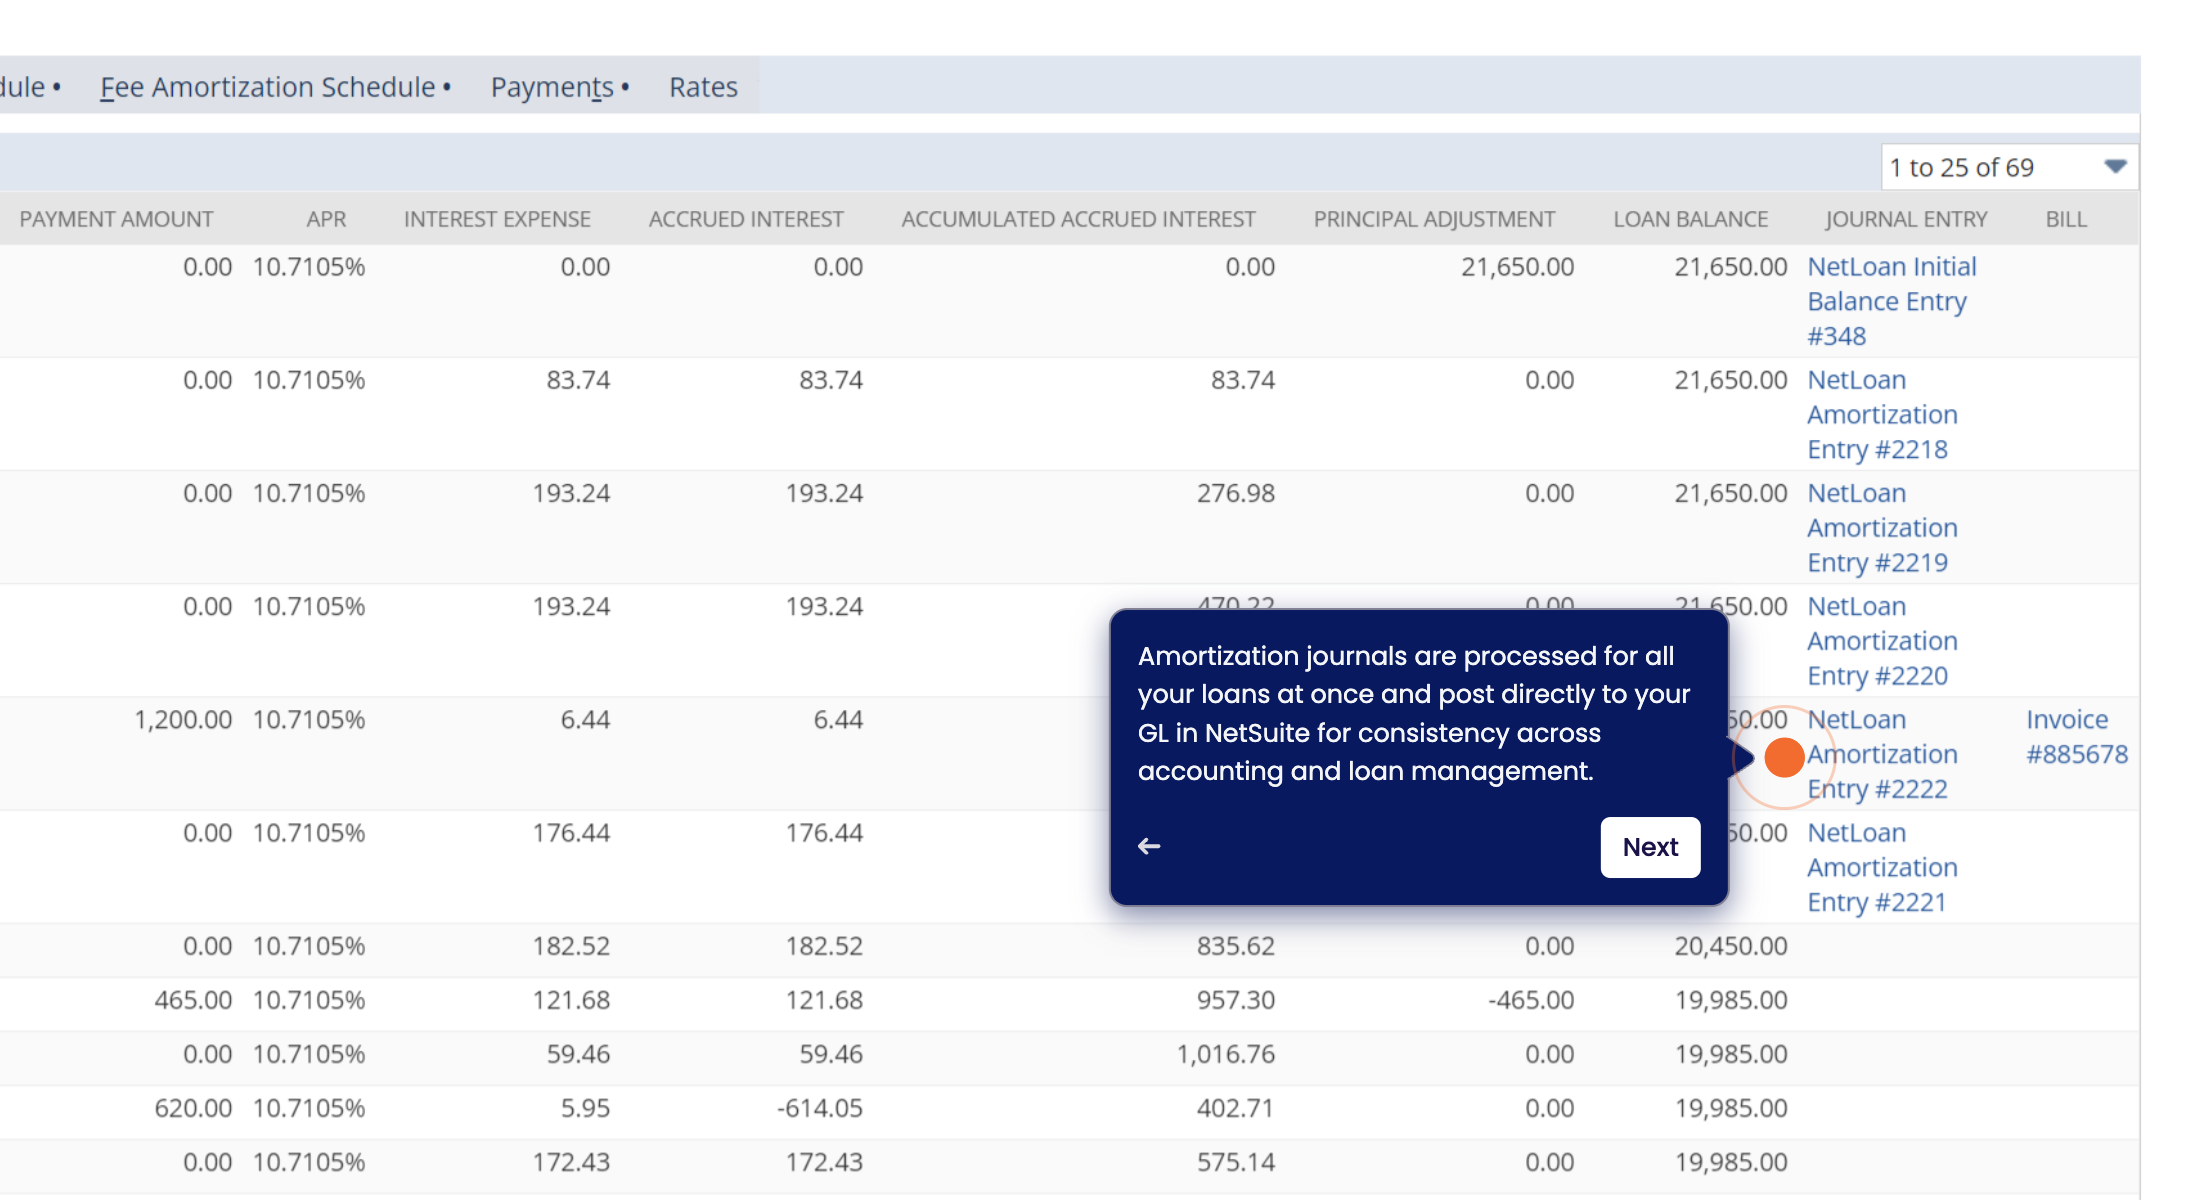This screenshot has width=2192, height=1200.
Task: Open NetLoan Amortization Entry #2221 link
Action: tap(1881, 867)
